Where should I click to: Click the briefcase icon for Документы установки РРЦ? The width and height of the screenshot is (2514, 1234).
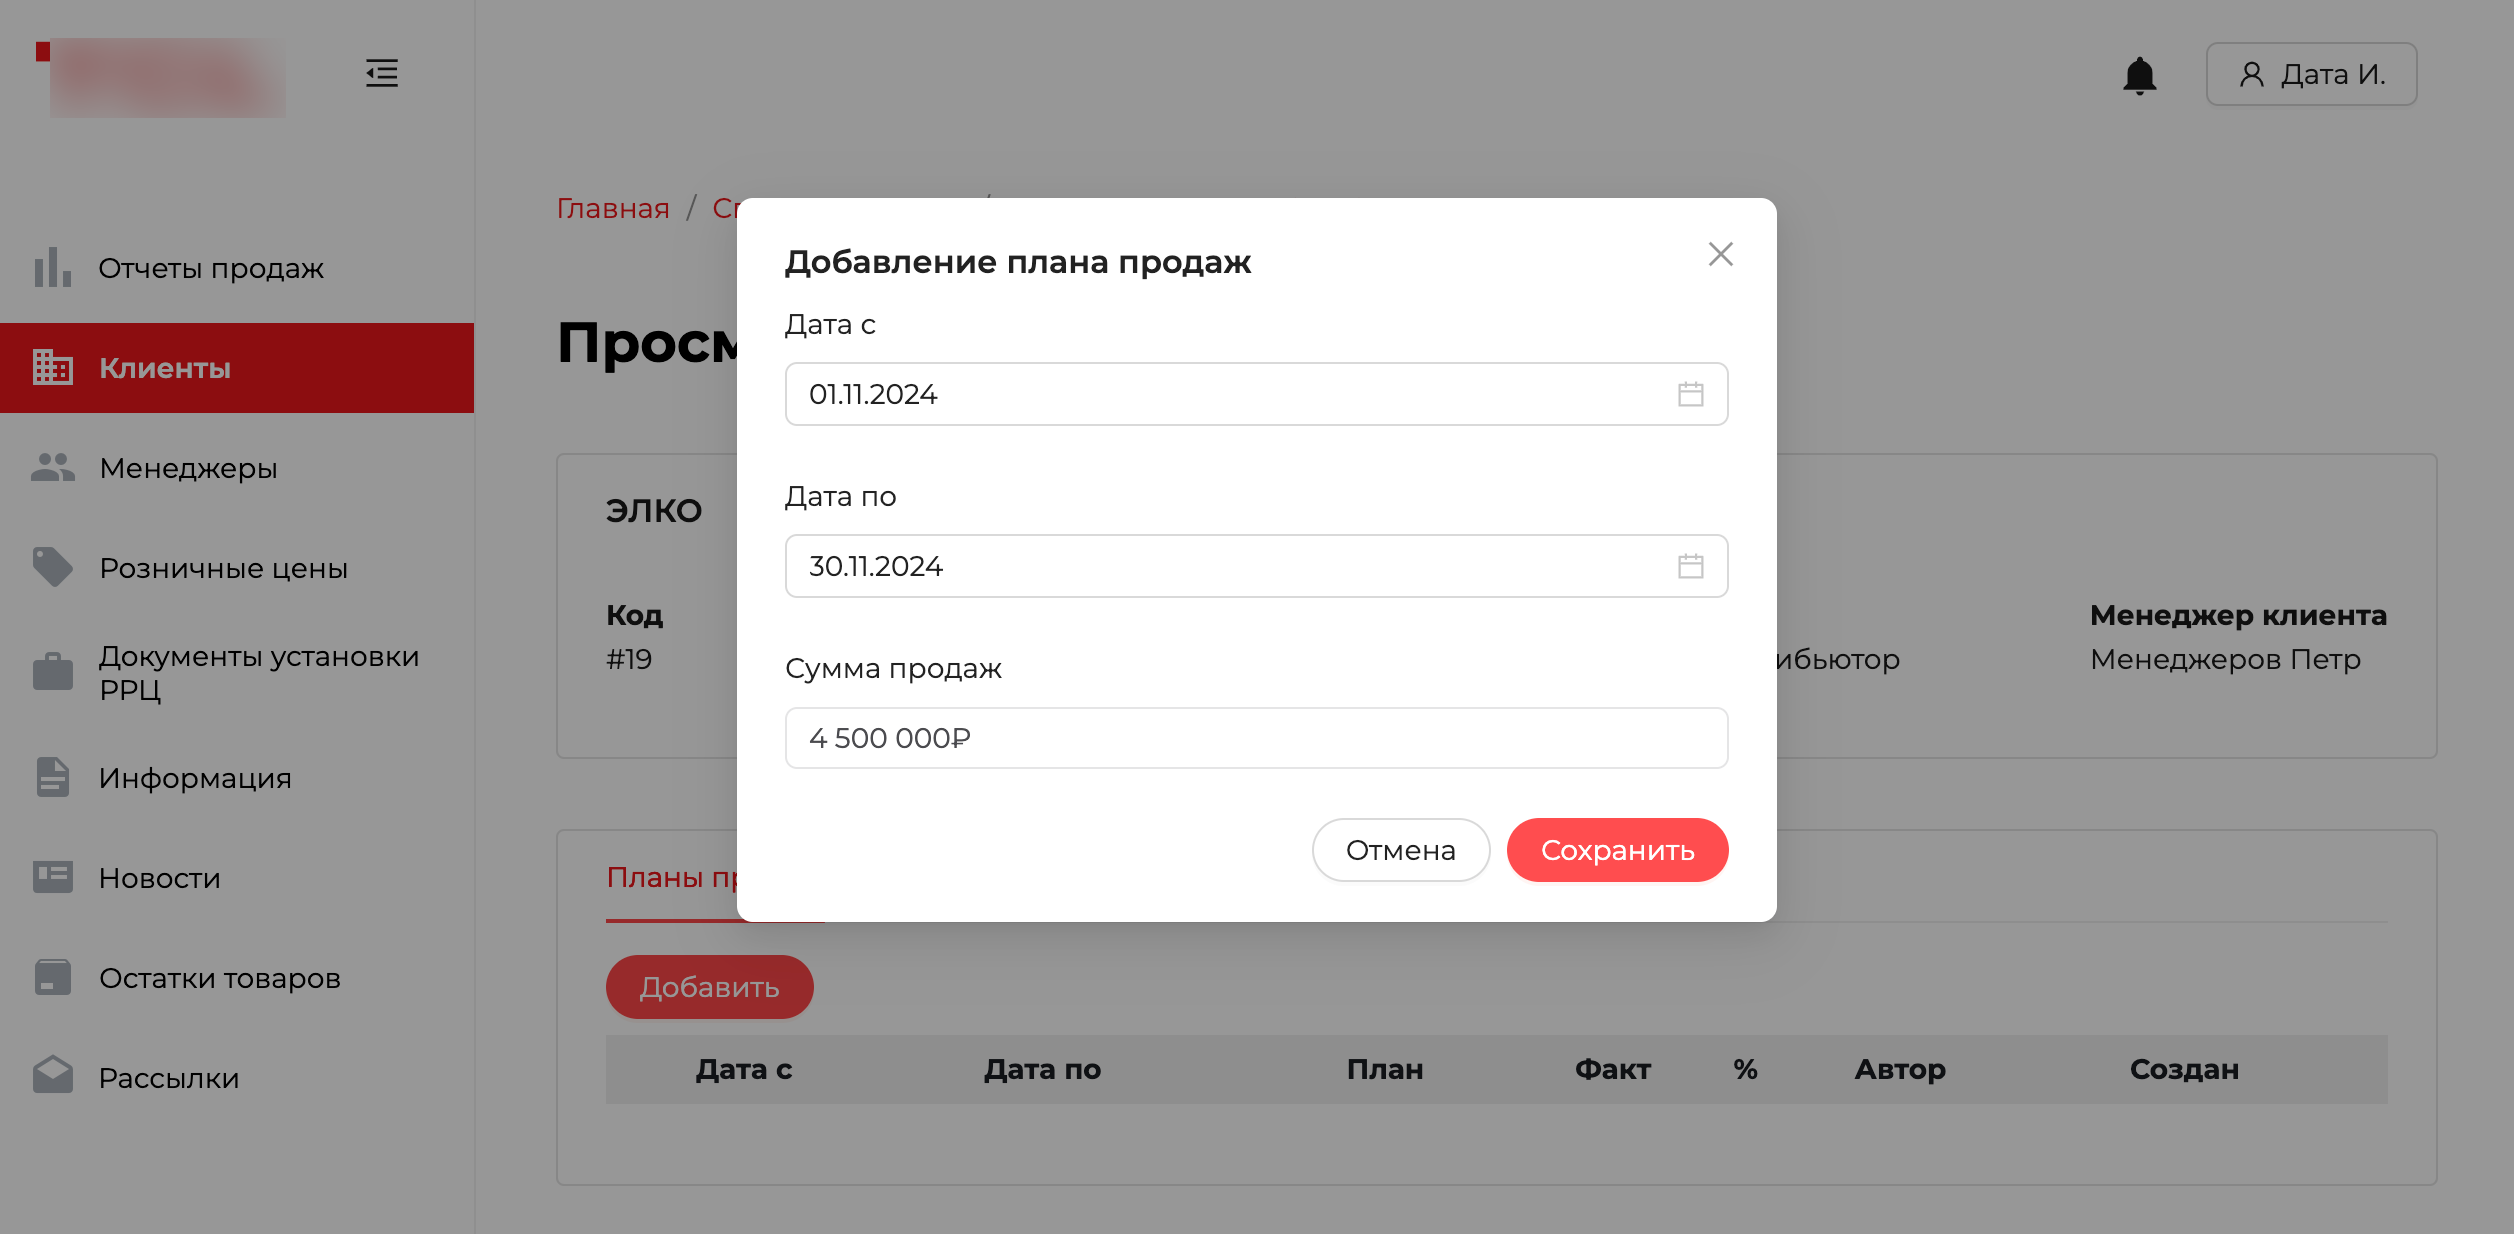[52, 672]
